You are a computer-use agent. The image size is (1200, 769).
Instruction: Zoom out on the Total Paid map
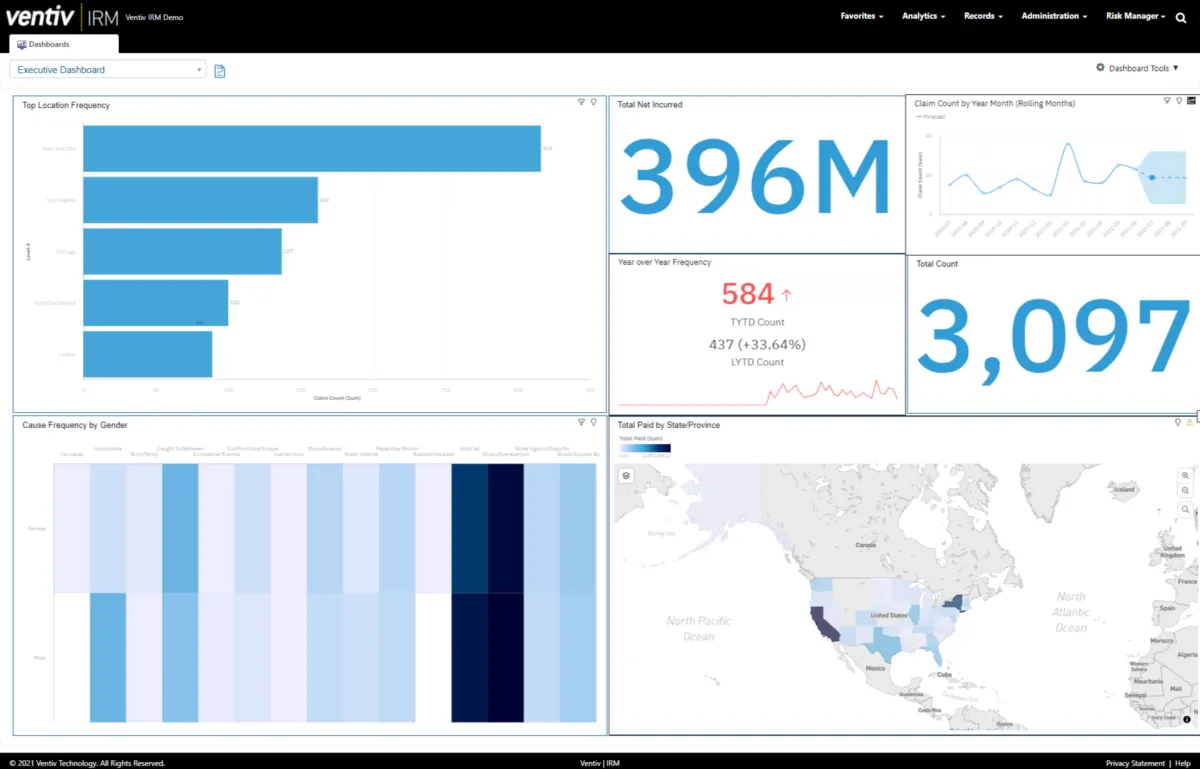[1186, 491]
